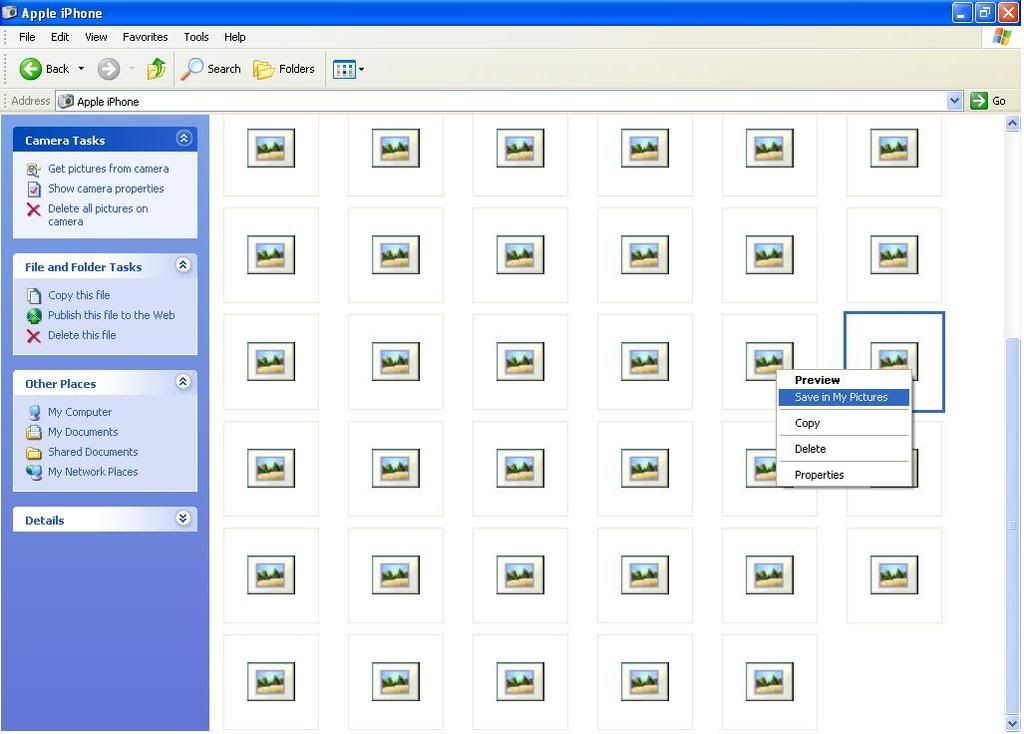The image size is (1024, 734).
Task: Collapse the File and Folder Tasks panel
Action: (x=183, y=266)
